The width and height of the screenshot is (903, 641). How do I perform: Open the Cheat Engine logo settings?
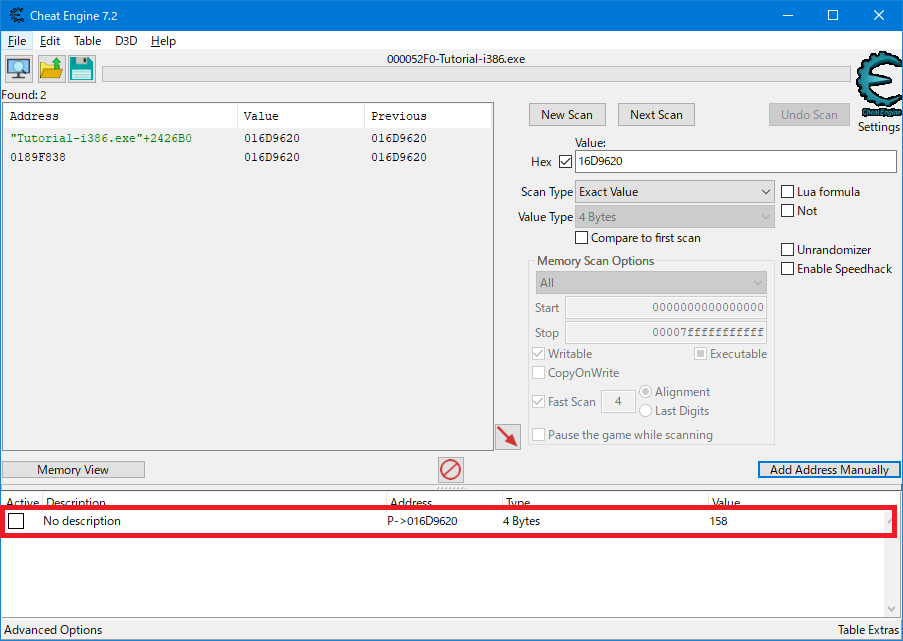[879, 85]
